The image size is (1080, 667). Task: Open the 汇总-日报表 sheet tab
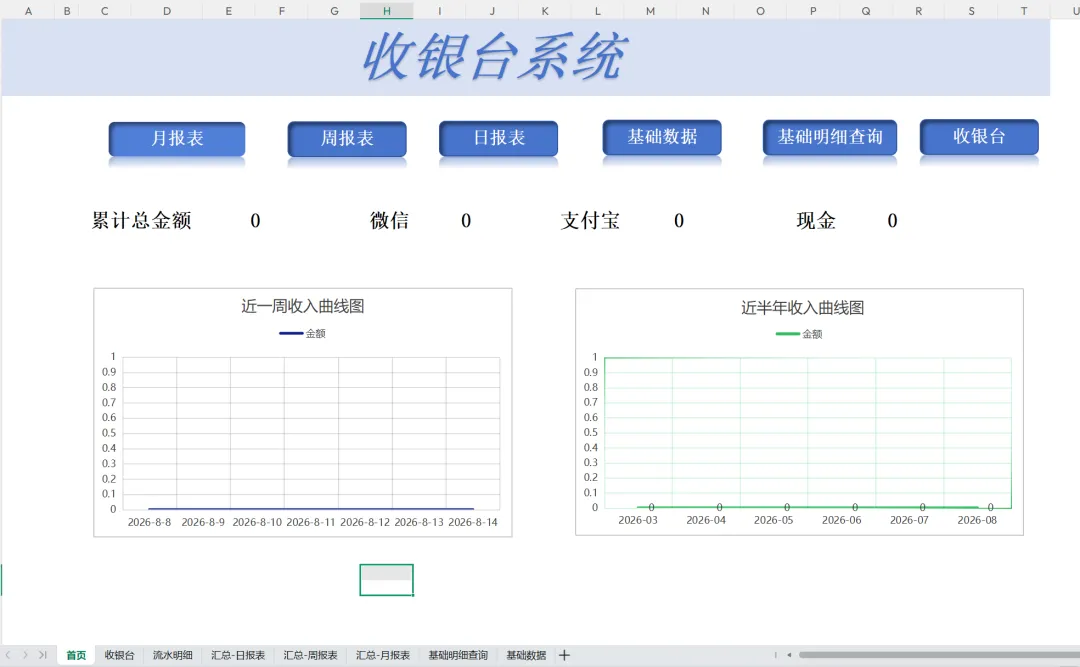click(238, 655)
